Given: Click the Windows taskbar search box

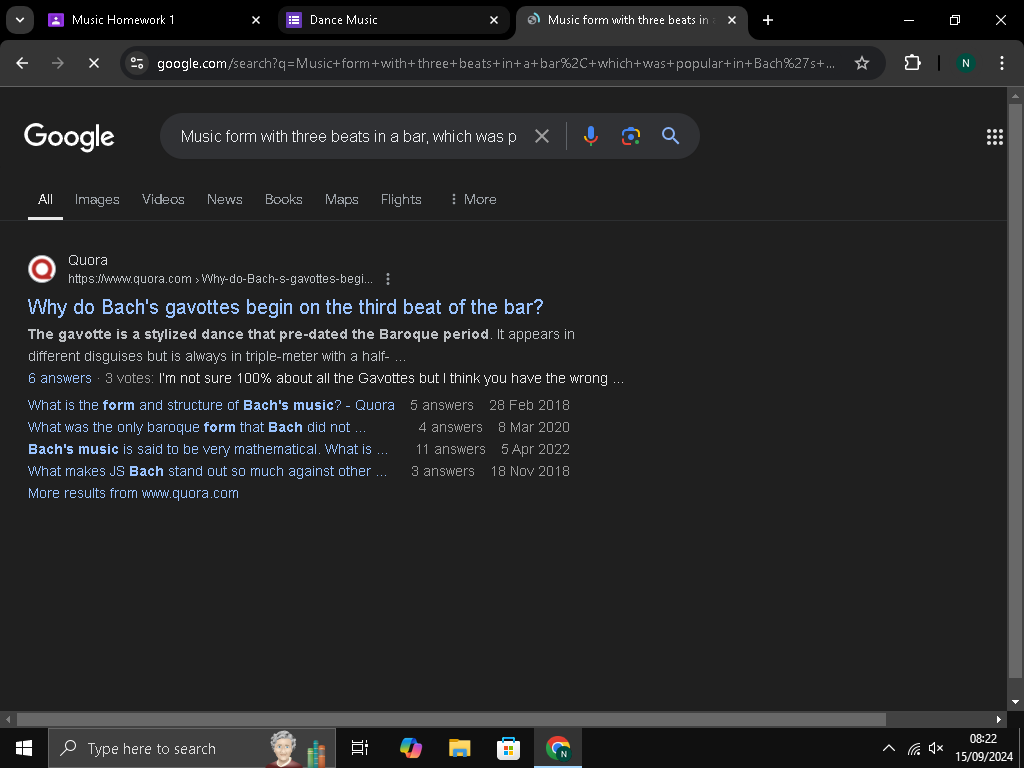Looking at the screenshot, I should point(192,748).
